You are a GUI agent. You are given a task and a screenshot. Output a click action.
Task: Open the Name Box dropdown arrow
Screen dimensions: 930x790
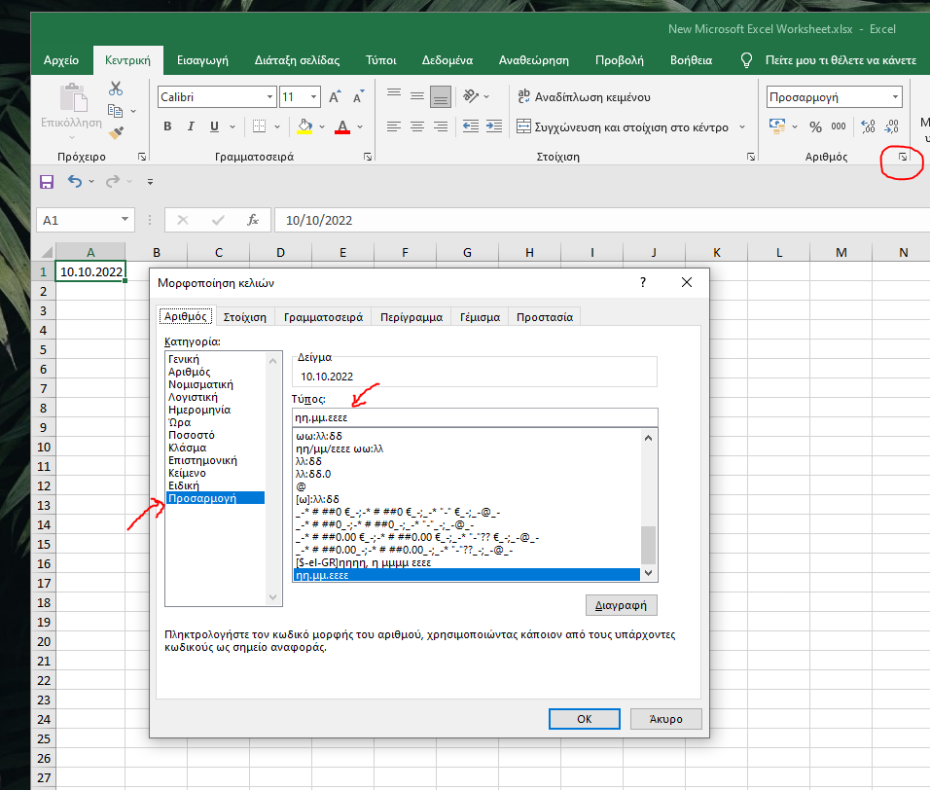click(125, 220)
